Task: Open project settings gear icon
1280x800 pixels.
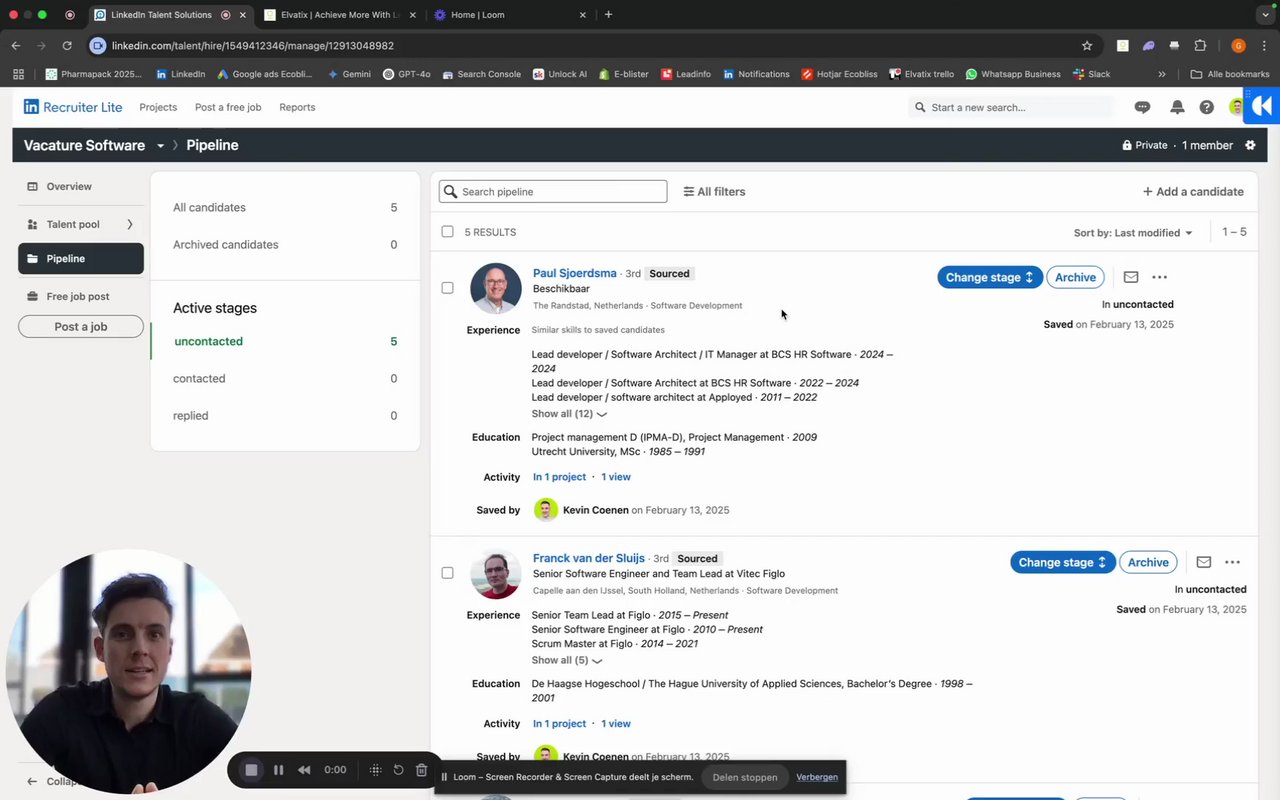Action: (1250, 145)
